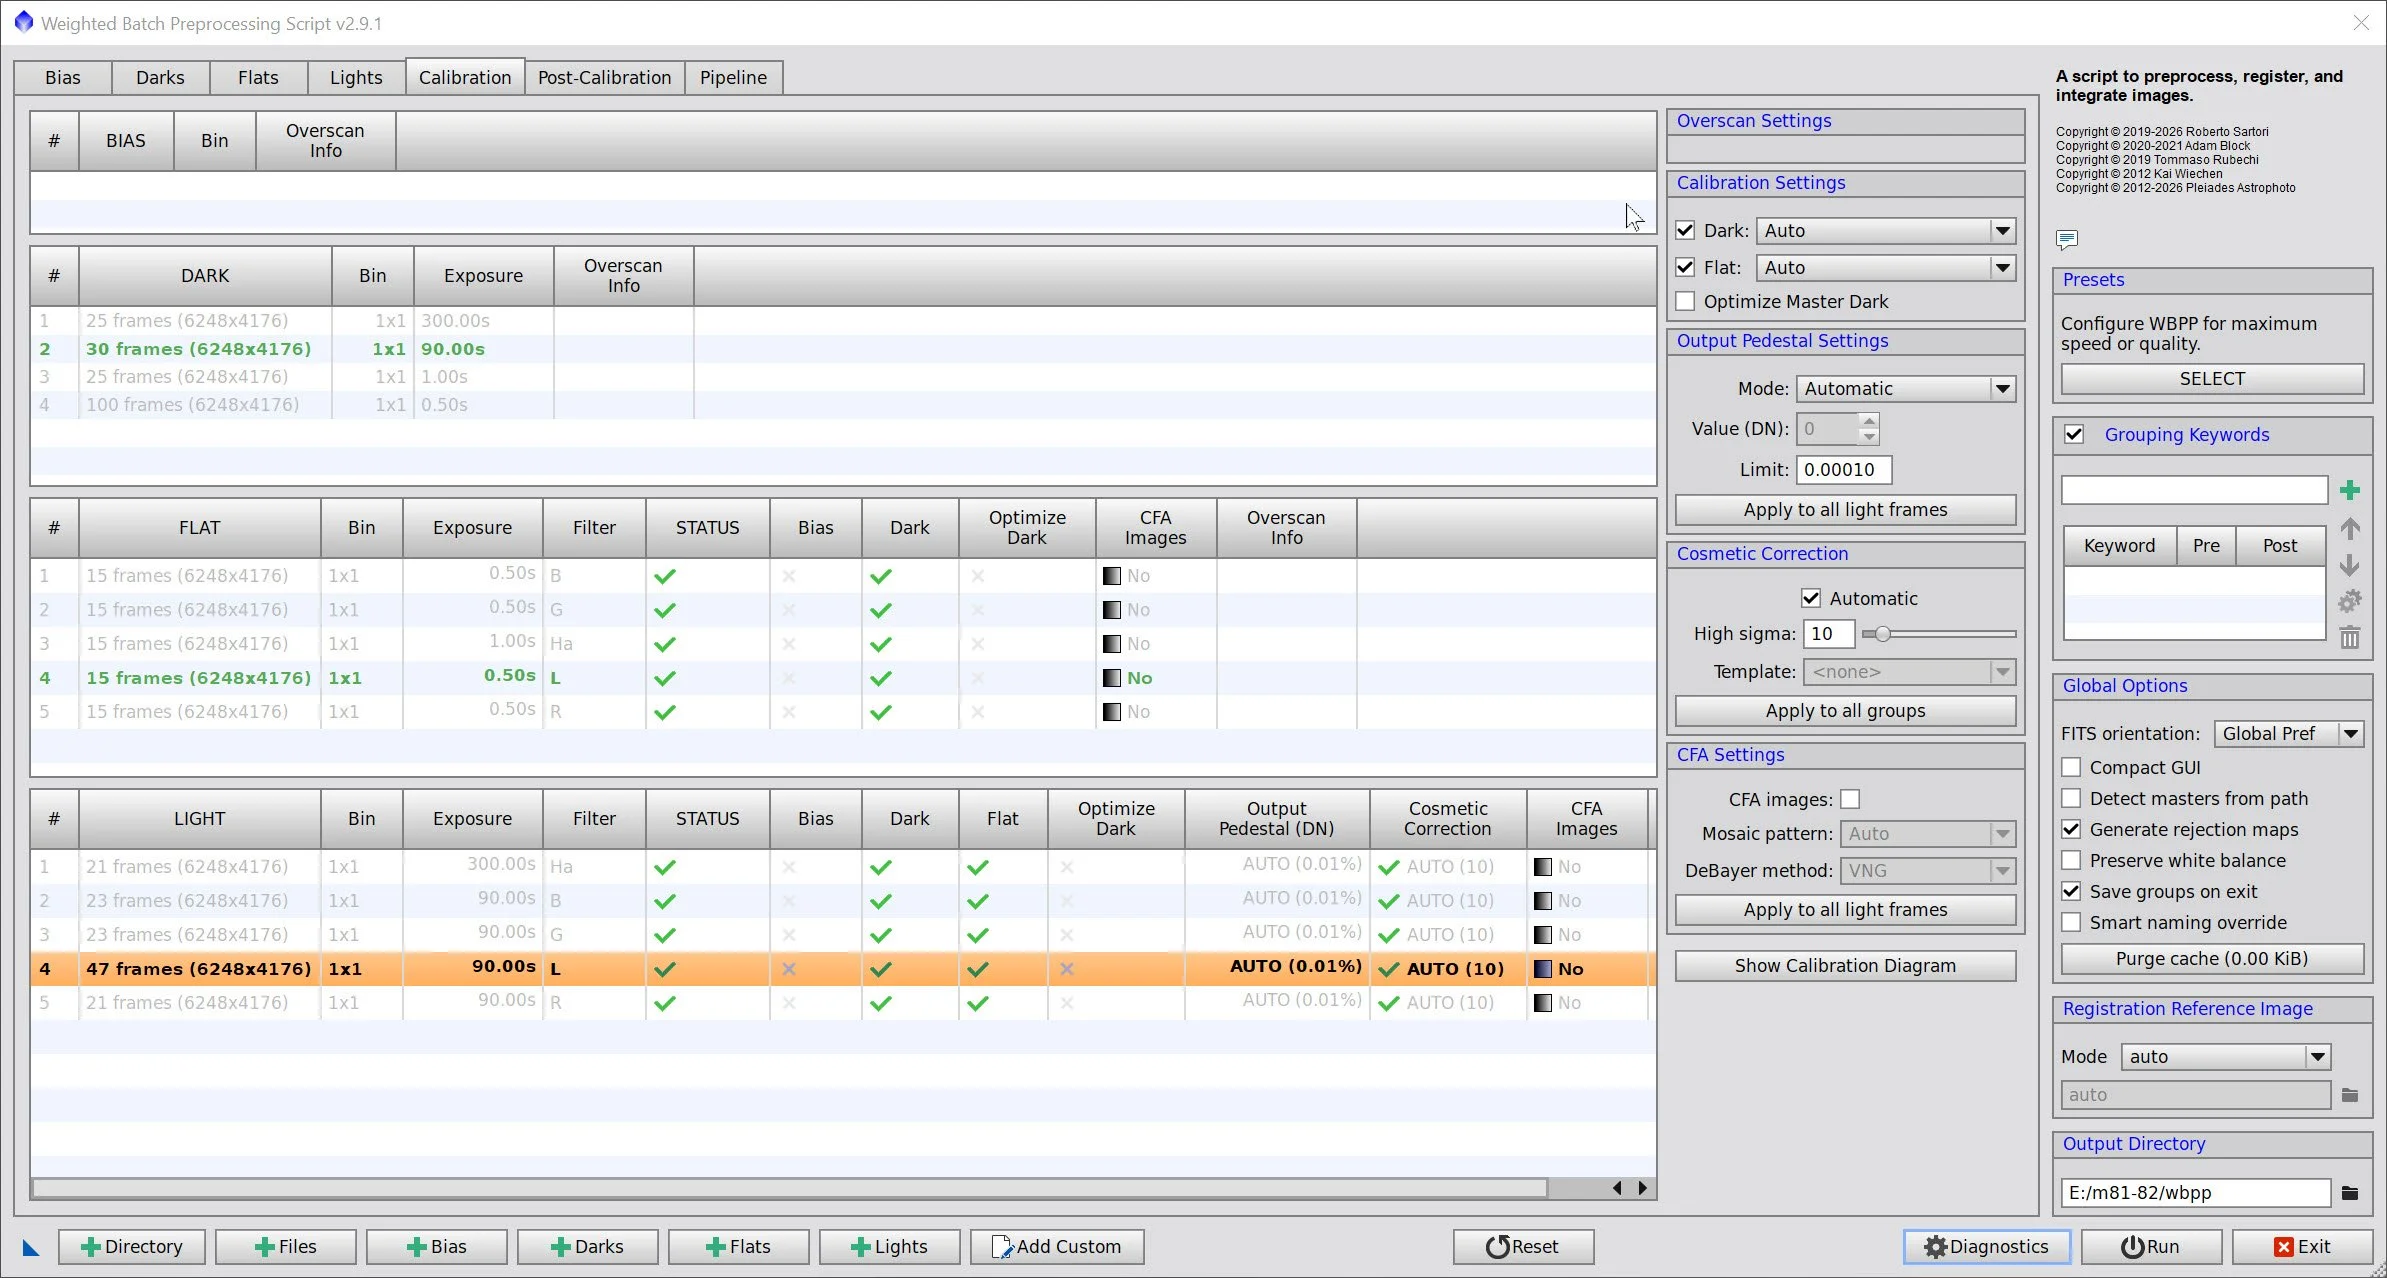Click the trash delete keyword icon

[x=2350, y=637]
